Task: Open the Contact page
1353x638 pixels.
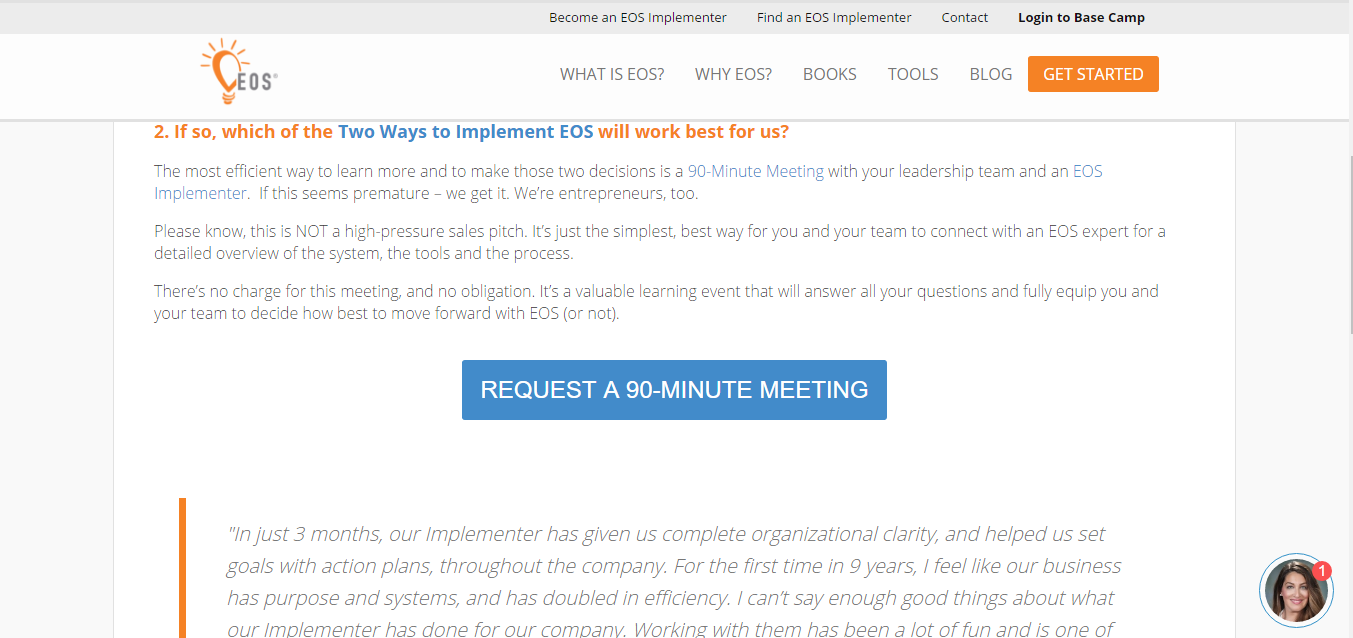Action: 964,17
